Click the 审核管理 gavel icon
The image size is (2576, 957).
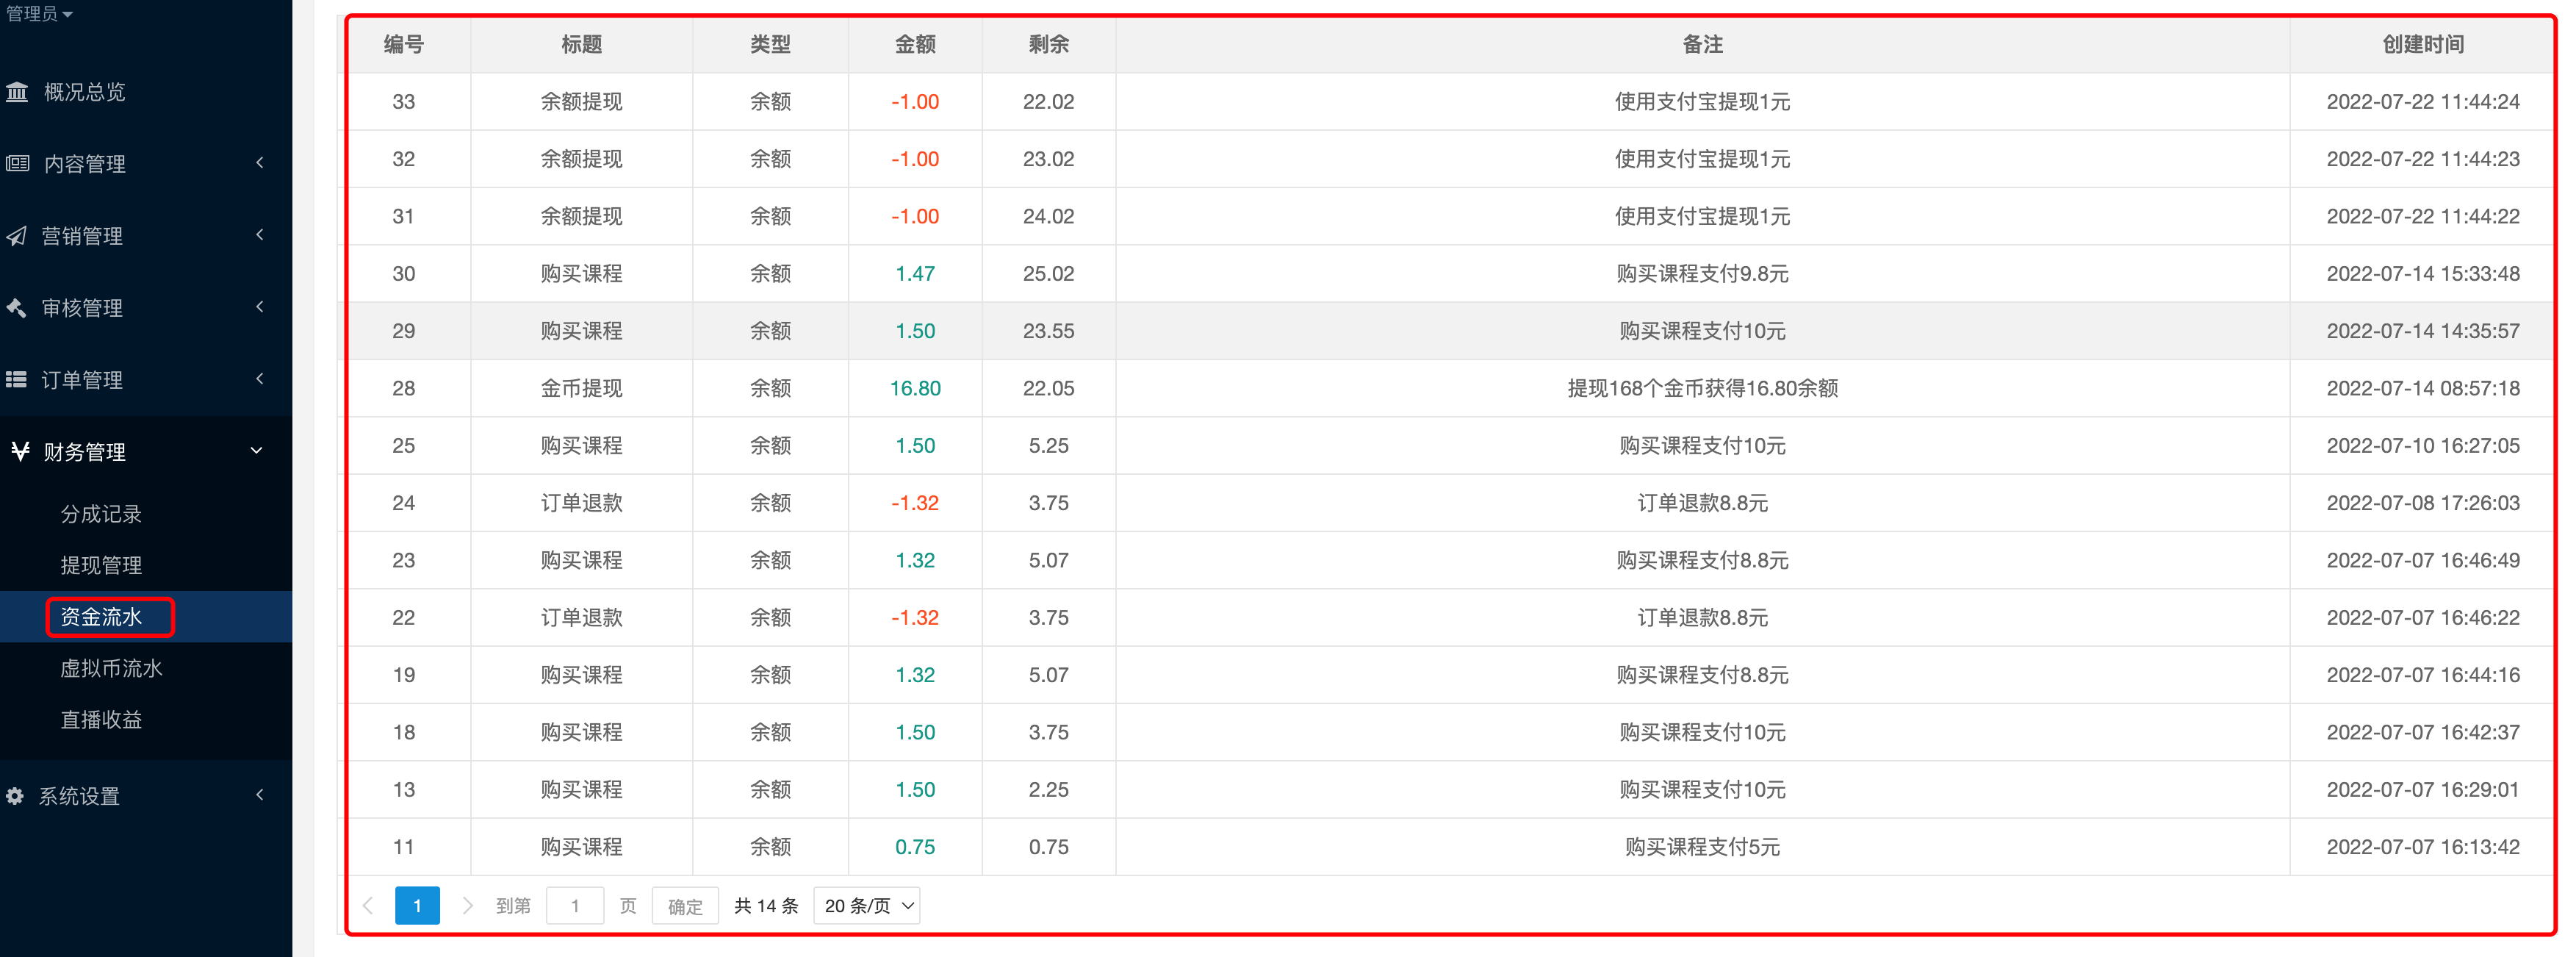(x=16, y=308)
